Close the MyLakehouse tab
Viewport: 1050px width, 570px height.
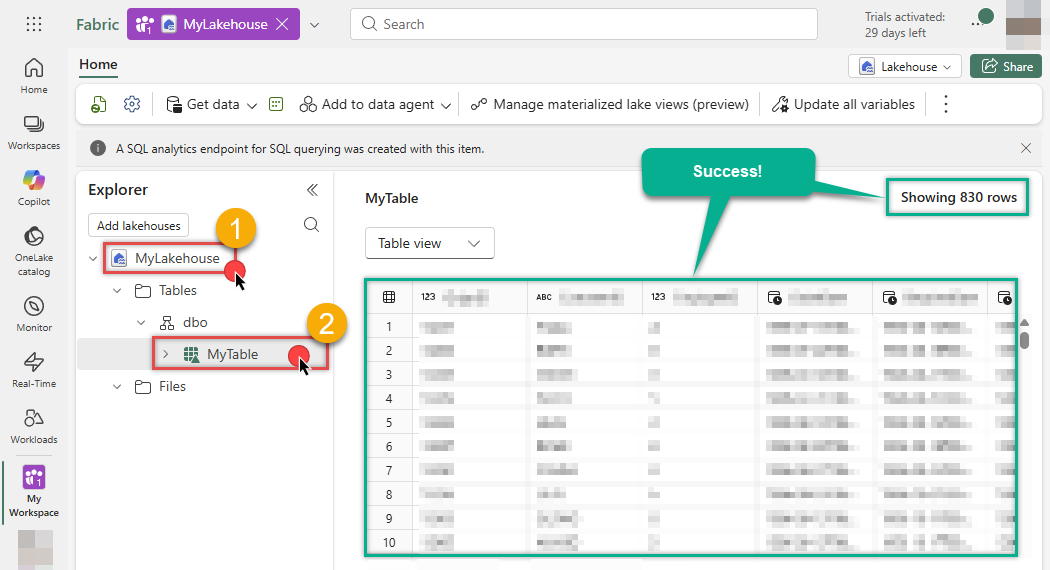pyautogui.click(x=283, y=24)
